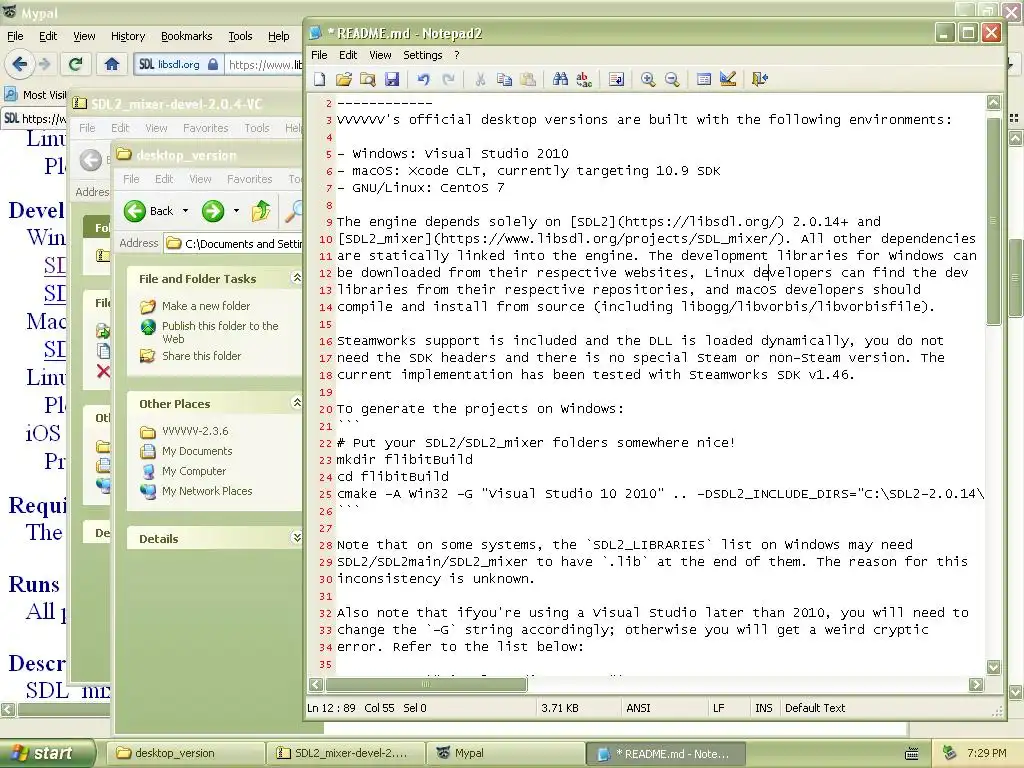
Task: Click the INS mode indicator
Action: point(763,708)
